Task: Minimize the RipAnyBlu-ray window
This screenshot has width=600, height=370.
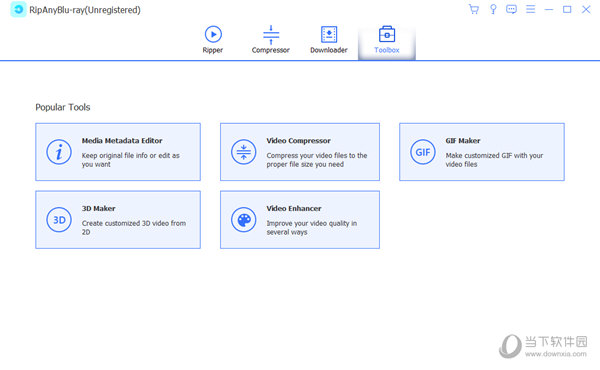Action: [x=549, y=9]
